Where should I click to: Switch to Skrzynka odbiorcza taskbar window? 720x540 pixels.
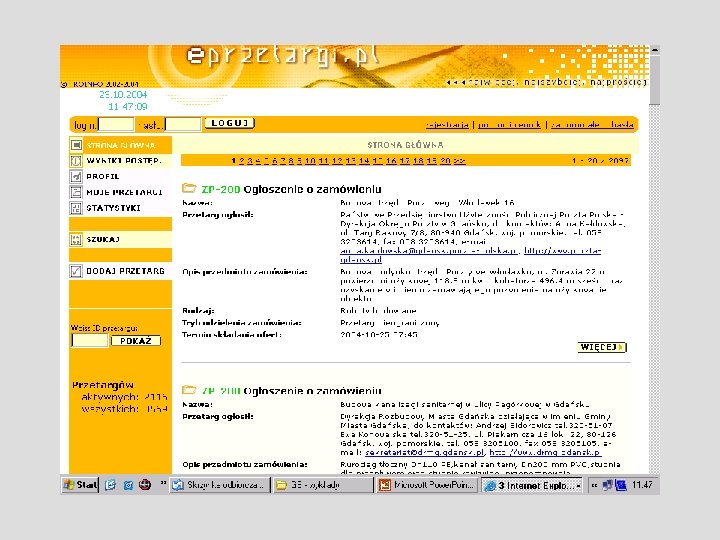(220, 485)
